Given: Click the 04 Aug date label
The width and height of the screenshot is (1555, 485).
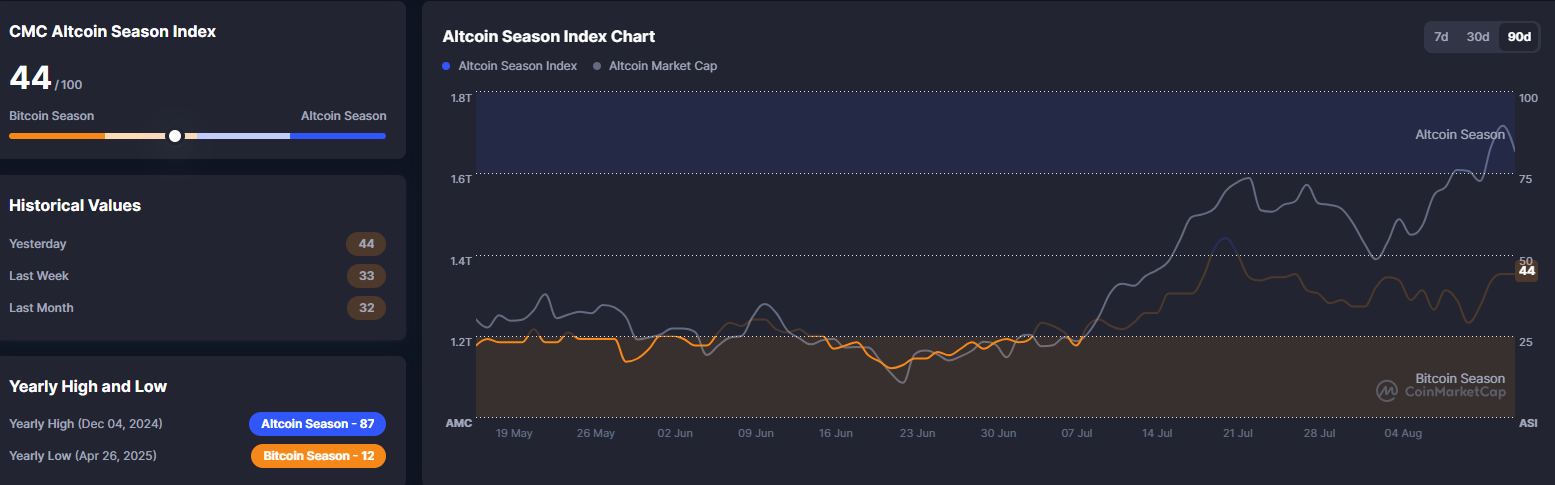Looking at the screenshot, I should coord(1403,434).
